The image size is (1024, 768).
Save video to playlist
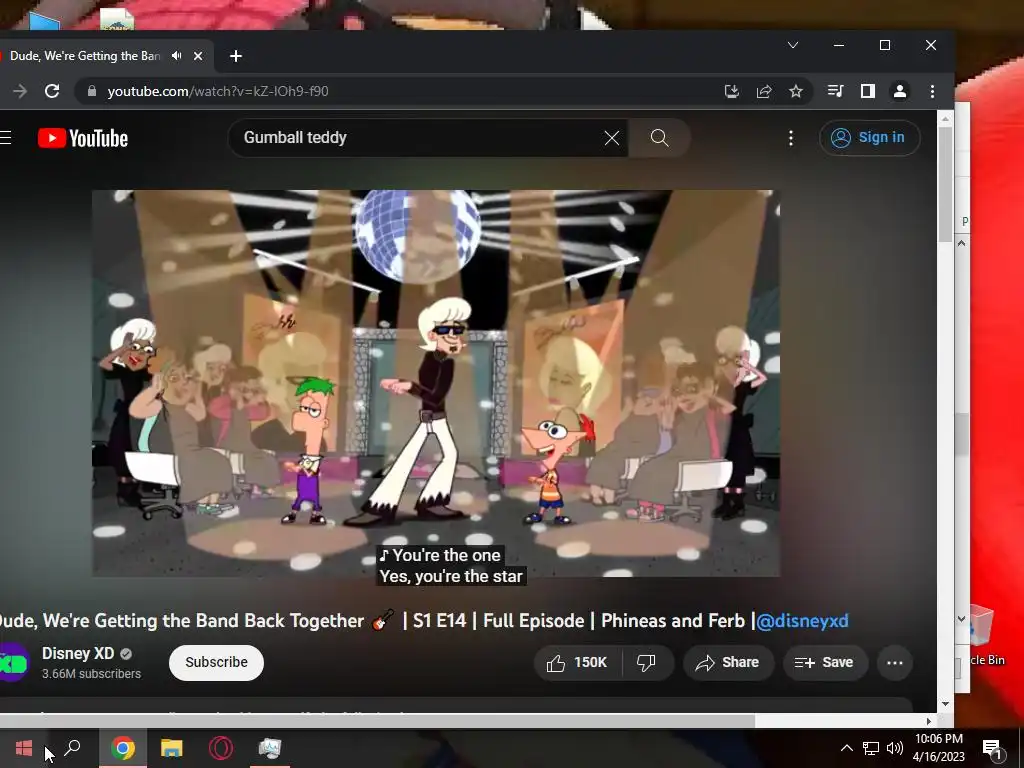tap(824, 663)
